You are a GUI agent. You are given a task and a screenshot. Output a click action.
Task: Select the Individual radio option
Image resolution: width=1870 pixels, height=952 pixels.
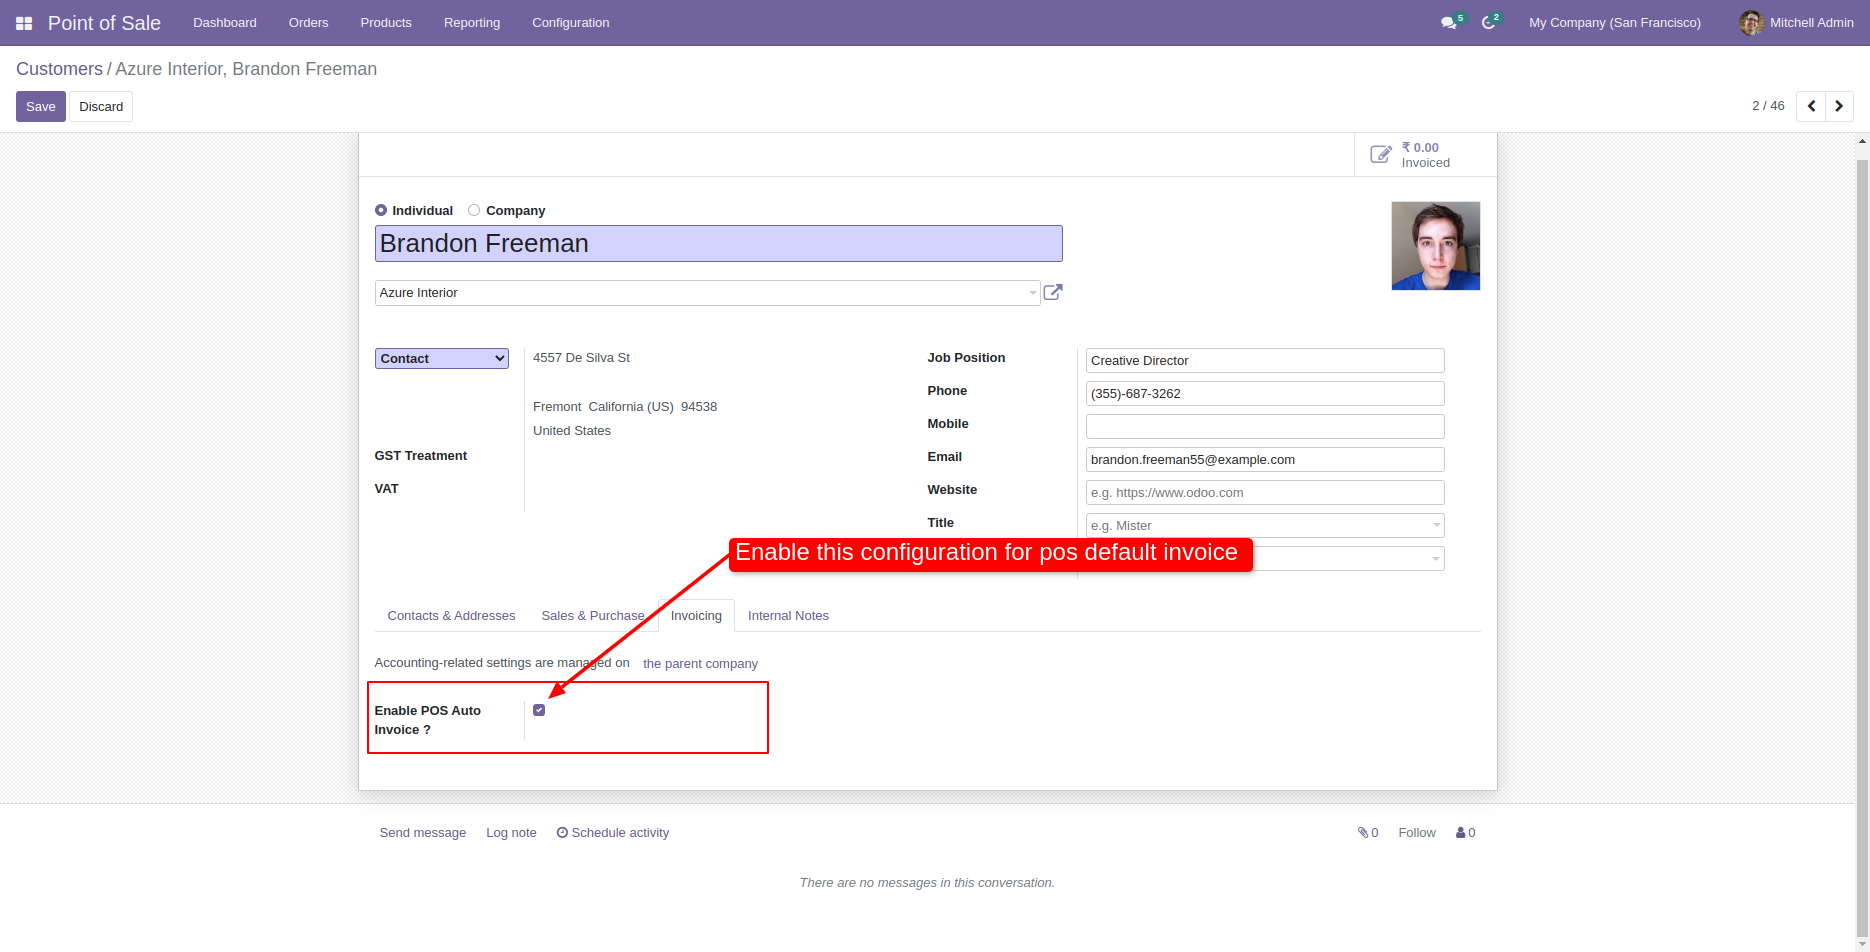[x=381, y=210]
